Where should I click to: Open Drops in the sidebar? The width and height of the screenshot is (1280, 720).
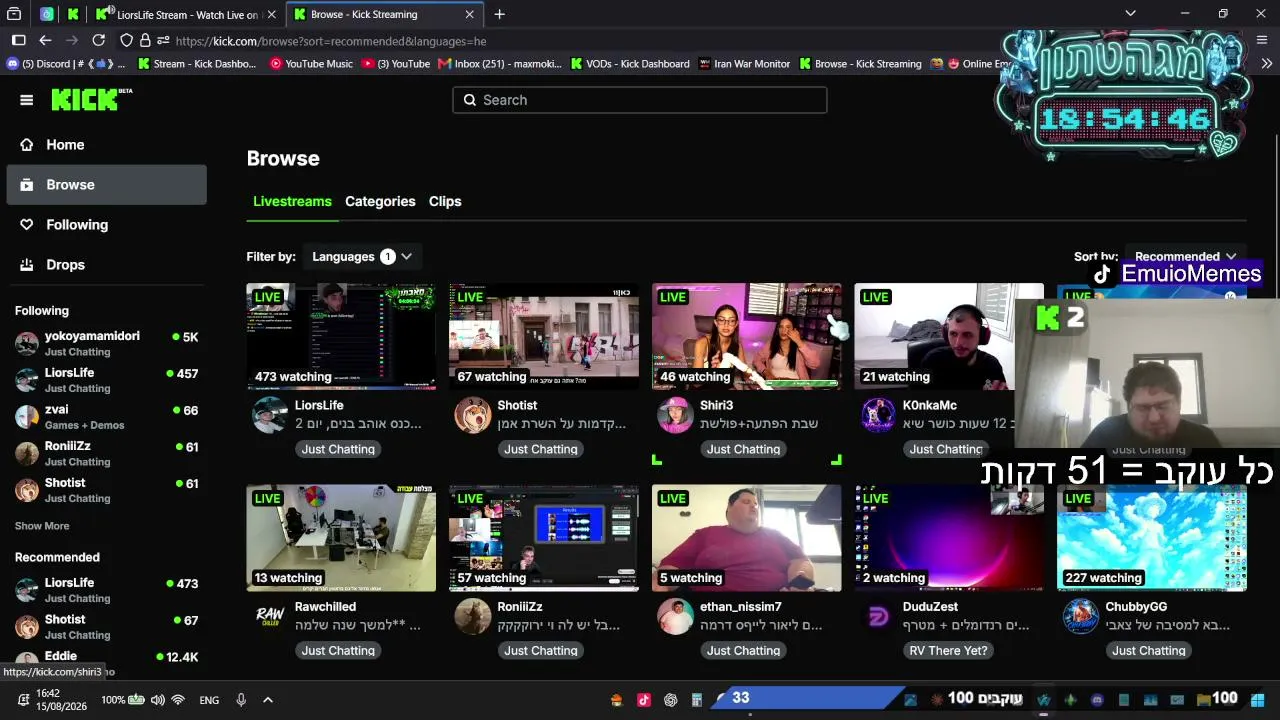(x=106, y=265)
